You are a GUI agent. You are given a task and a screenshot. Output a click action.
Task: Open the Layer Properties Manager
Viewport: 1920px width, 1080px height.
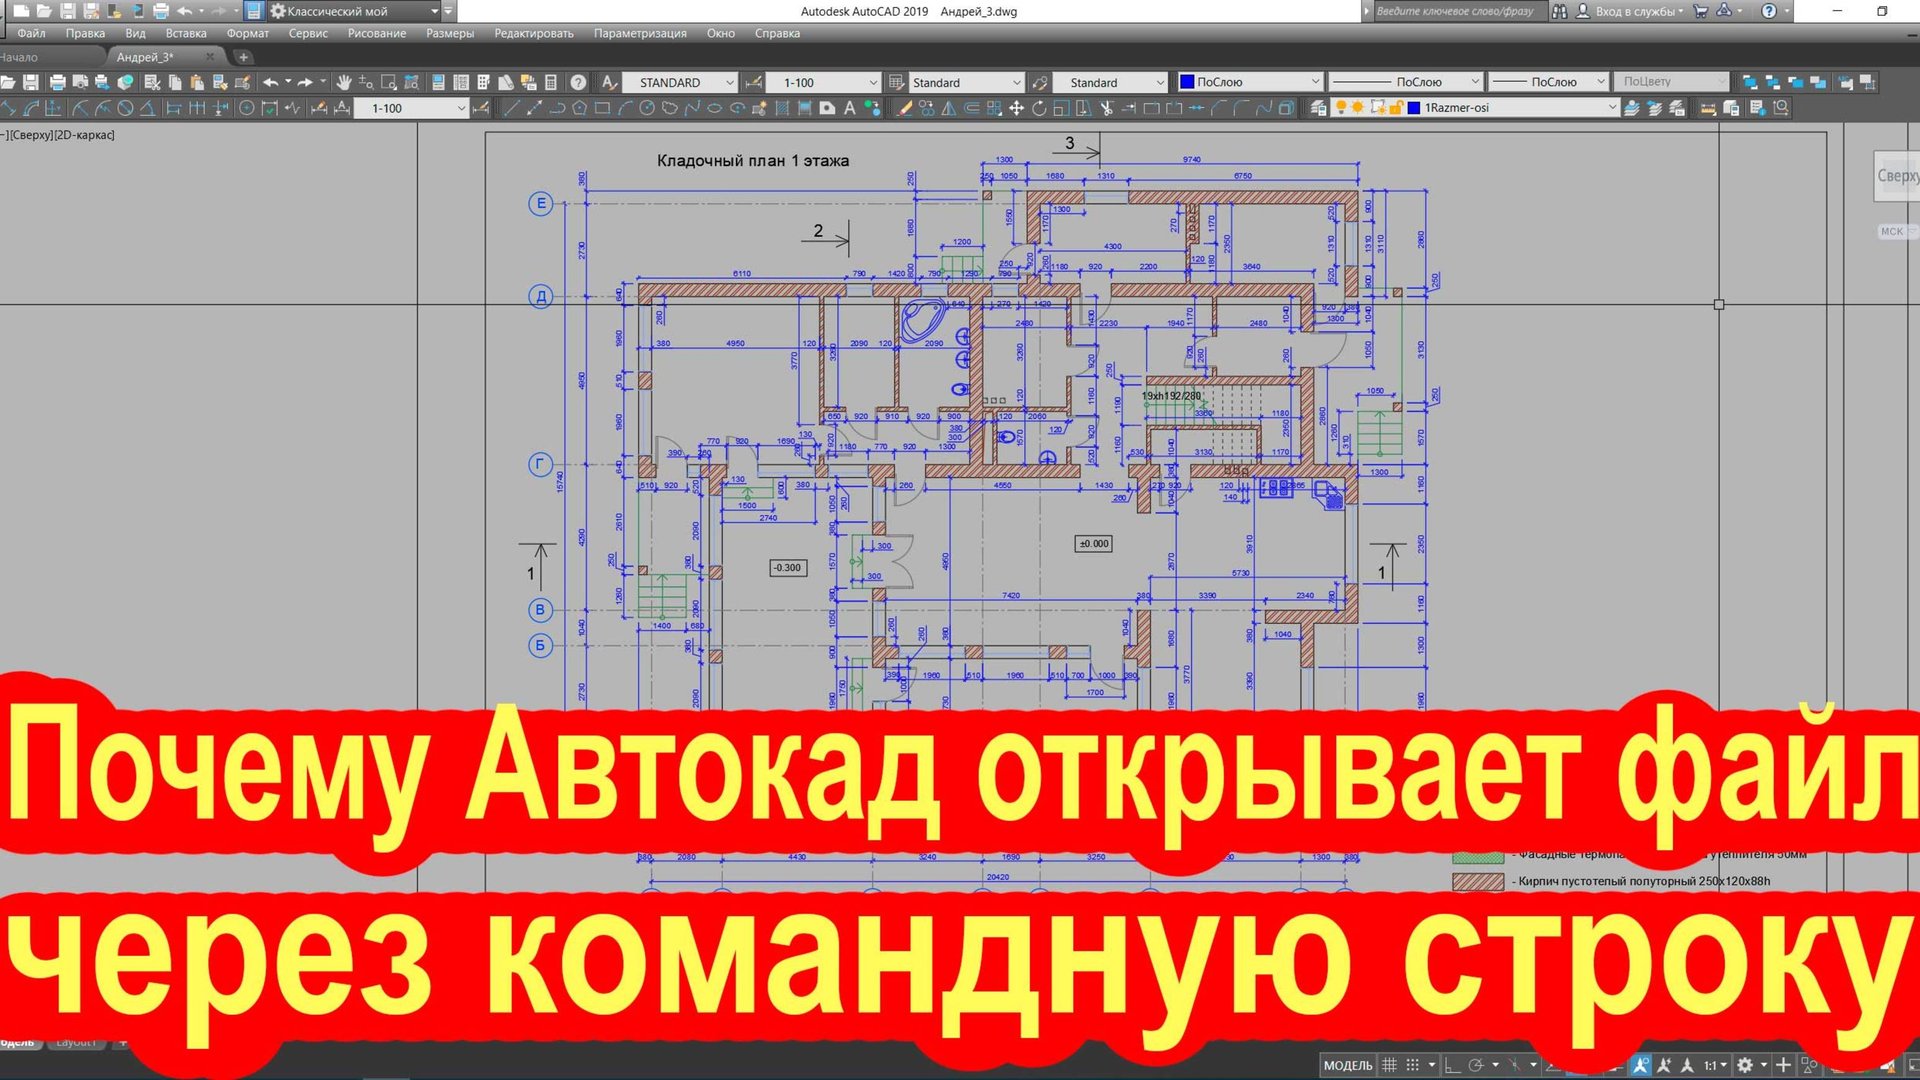(1318, 108)
